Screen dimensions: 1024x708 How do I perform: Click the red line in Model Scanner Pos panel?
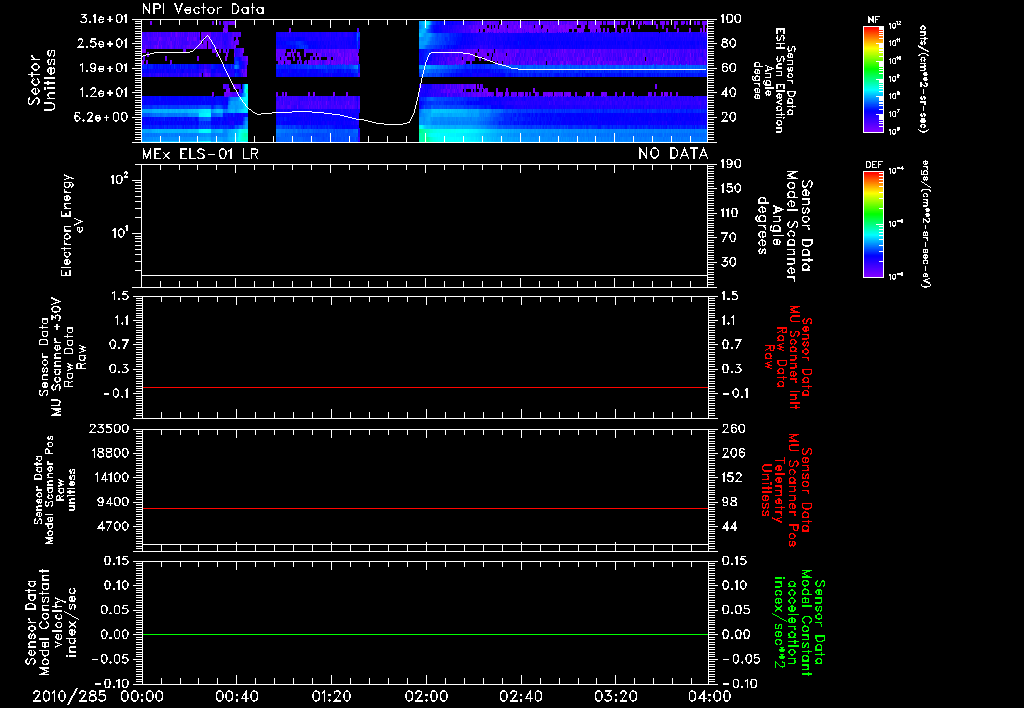(425, 508)
